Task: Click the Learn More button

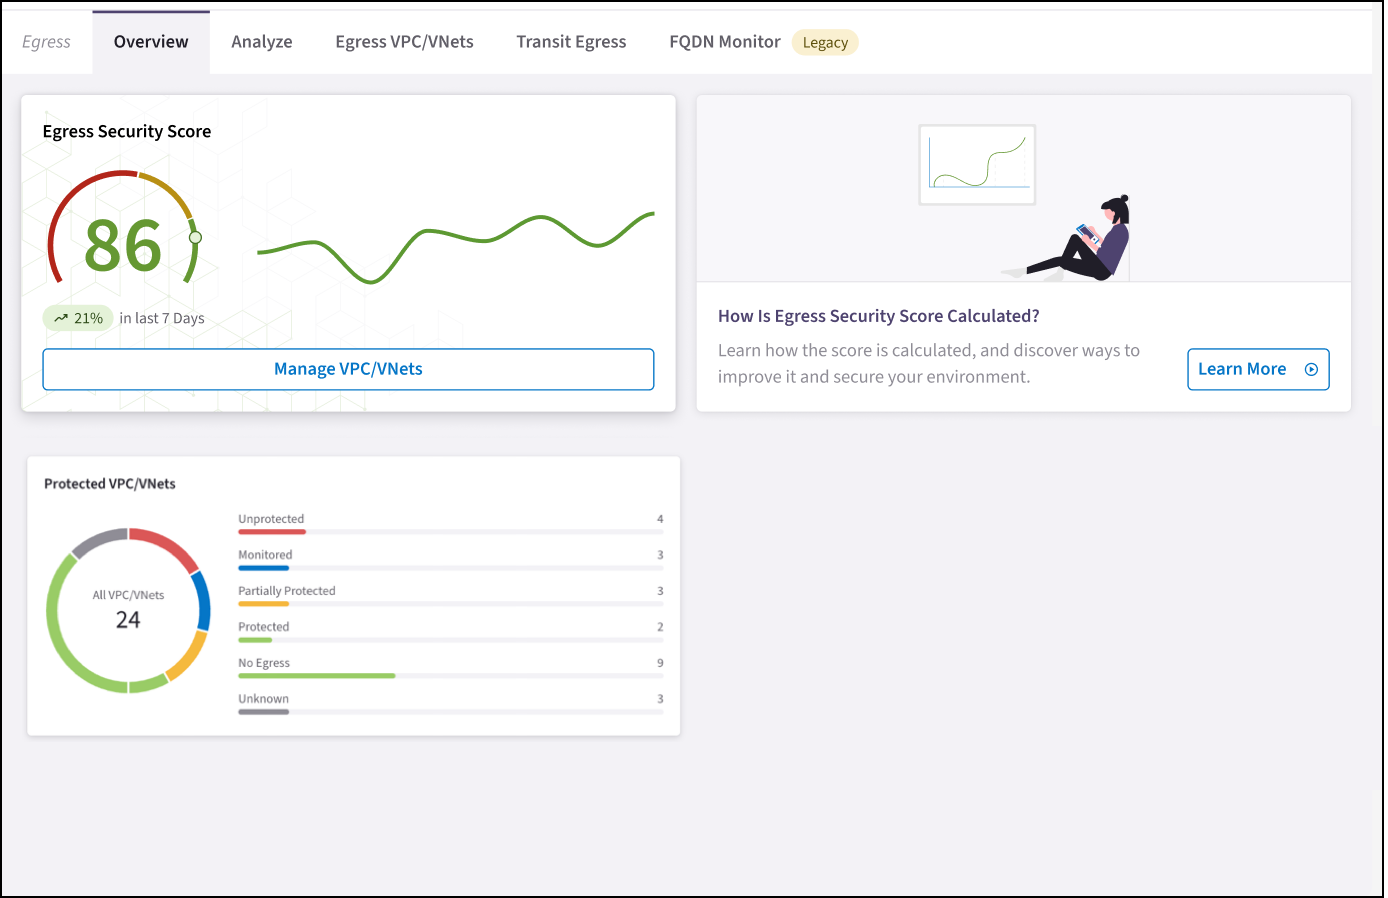Action: coord(1258,369)
